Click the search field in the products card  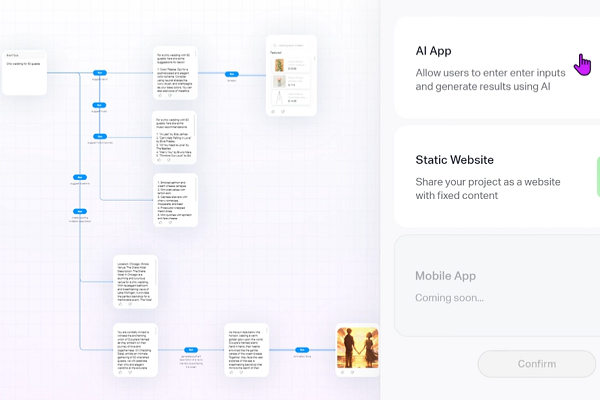(x=291, y=46)
